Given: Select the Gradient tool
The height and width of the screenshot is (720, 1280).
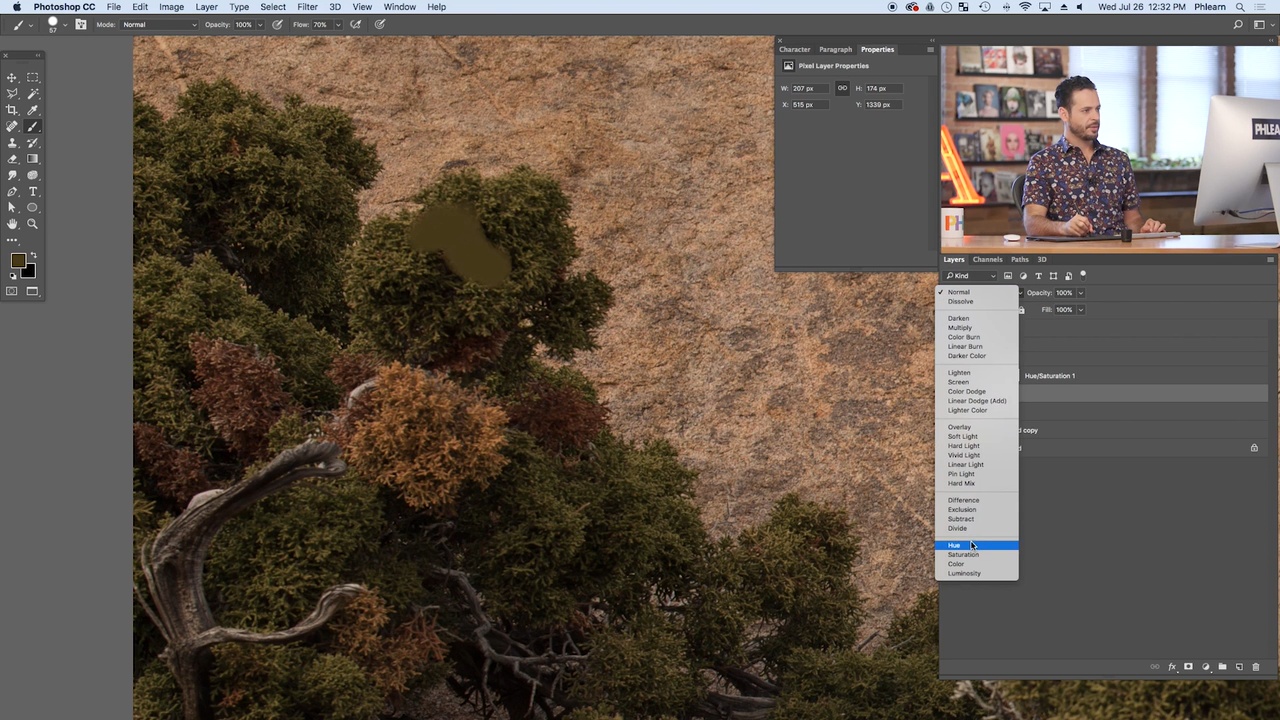Looking at the screenshot, I should (33, 159).
